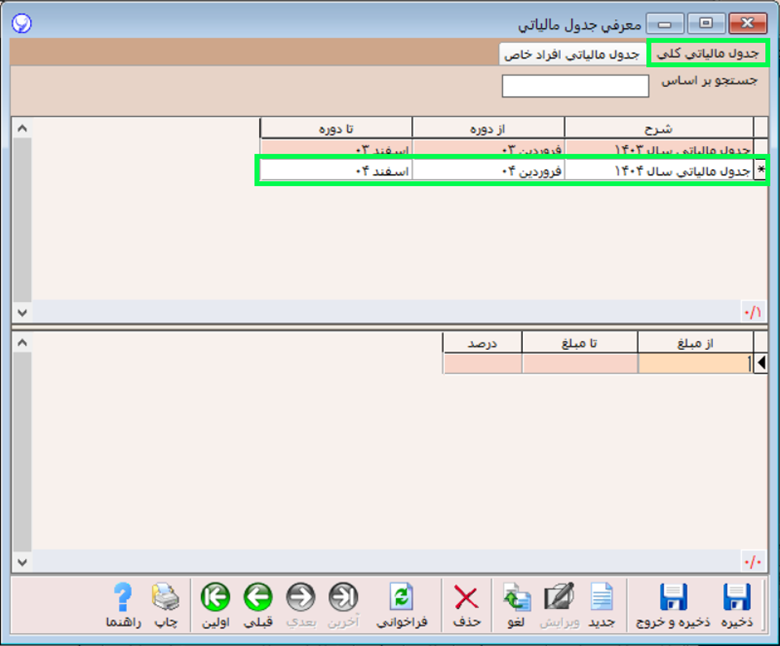
Task: Delete record with the red حذف icon
Action: (x=466, y=606)
